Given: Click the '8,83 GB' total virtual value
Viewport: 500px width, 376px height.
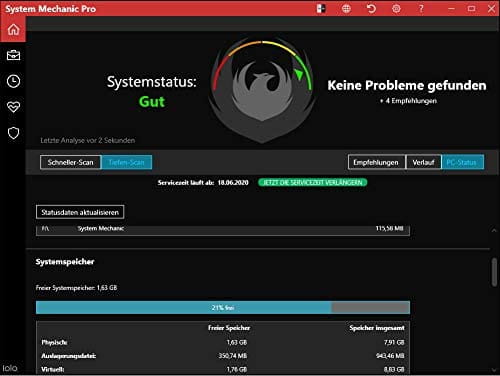Looking at the screenshot, I should [394, 369].
